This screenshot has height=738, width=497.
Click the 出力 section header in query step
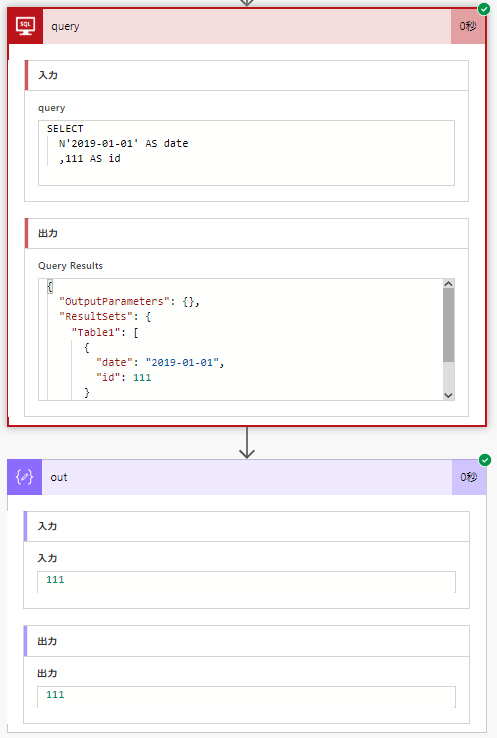[247, 233]
